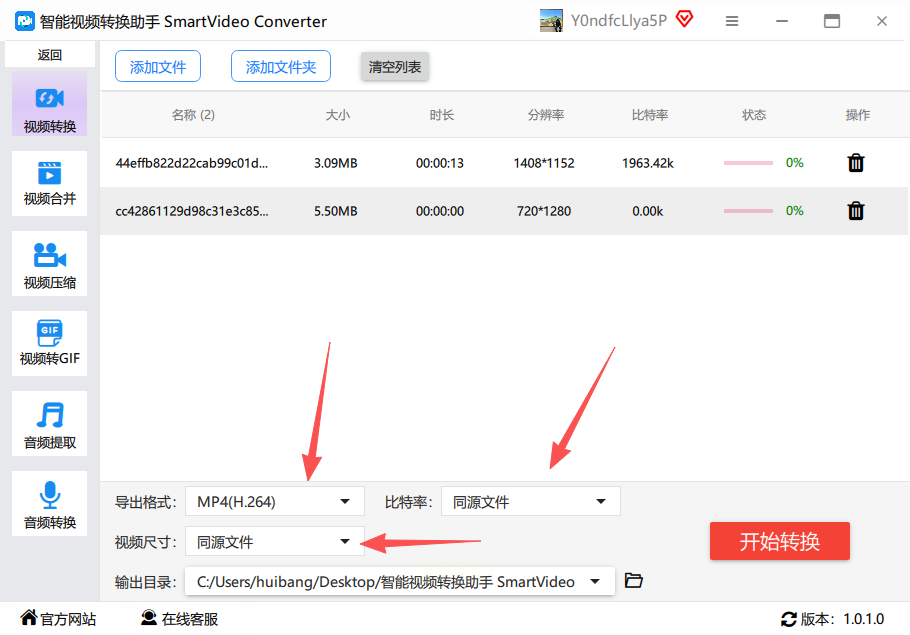The height and width of the screenshot is (635, 910).
Task: Open the 官方网站 link
Action: click(x=58, y=619)
